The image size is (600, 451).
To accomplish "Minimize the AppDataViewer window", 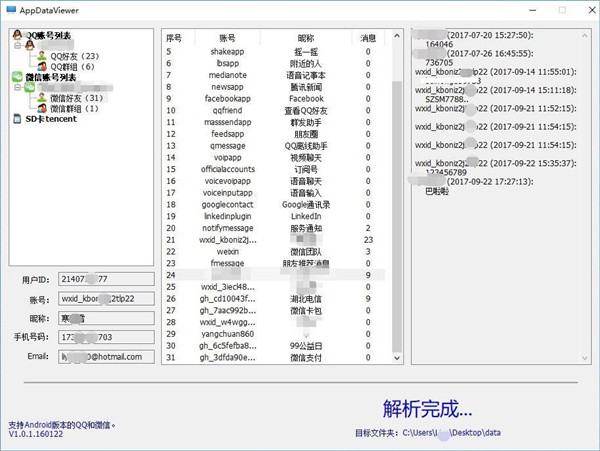I will 532,10.
